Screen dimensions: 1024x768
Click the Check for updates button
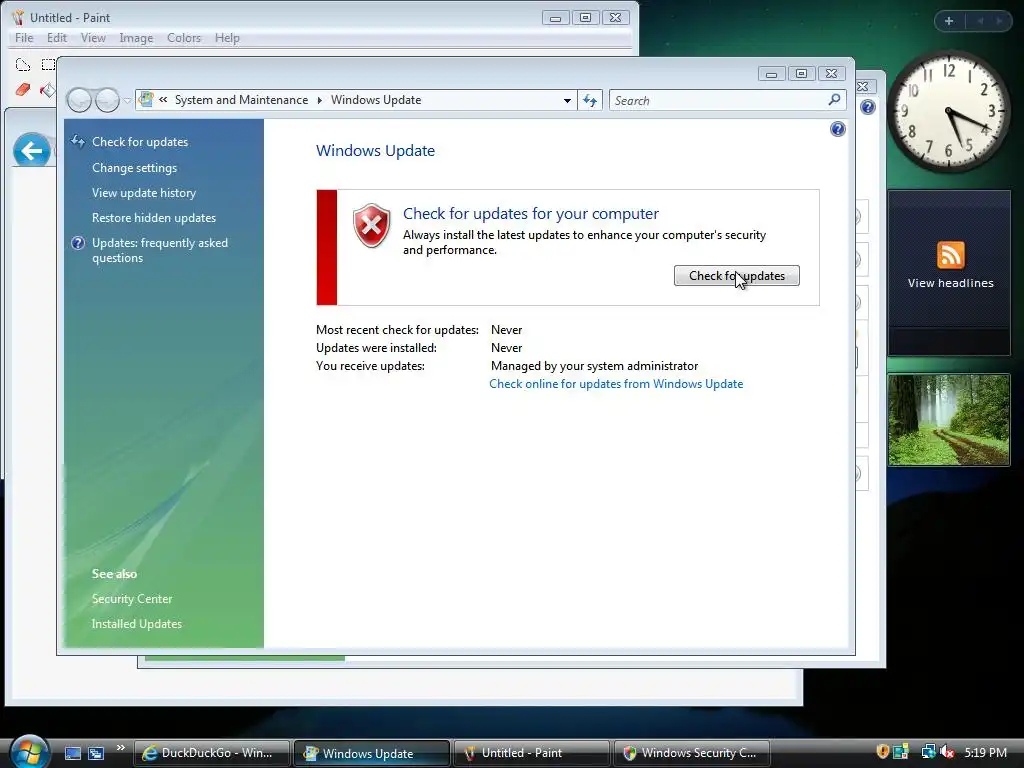click(x=736, y=276)
